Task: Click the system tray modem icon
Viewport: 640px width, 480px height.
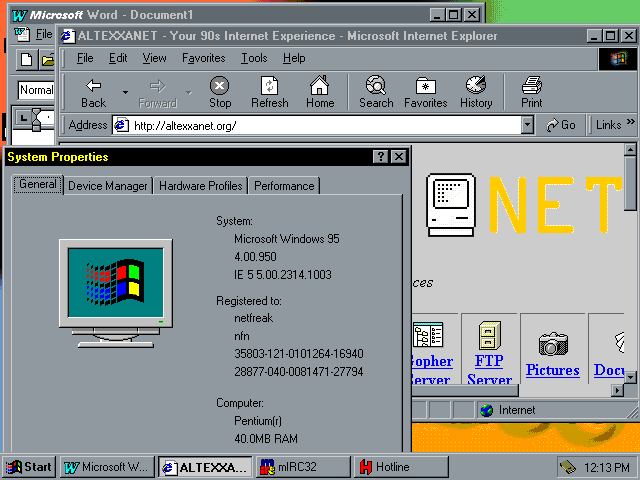Action: click(568, 467)
